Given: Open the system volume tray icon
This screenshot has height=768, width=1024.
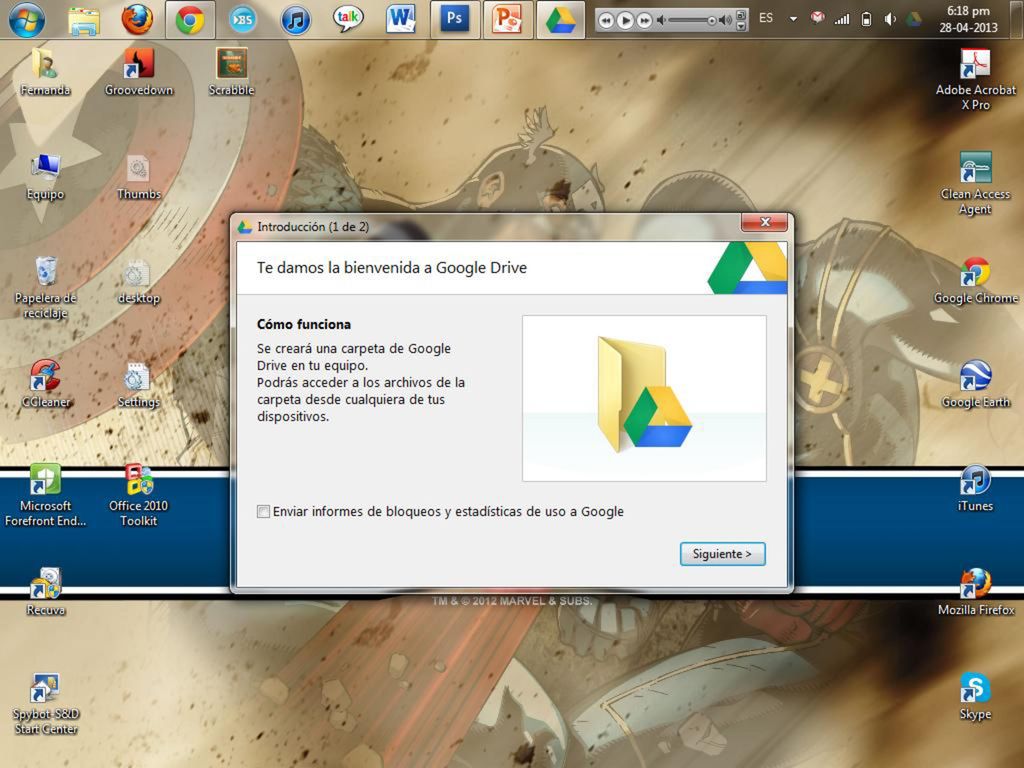Looking at the screenshot, I should (x=889, y=19).
